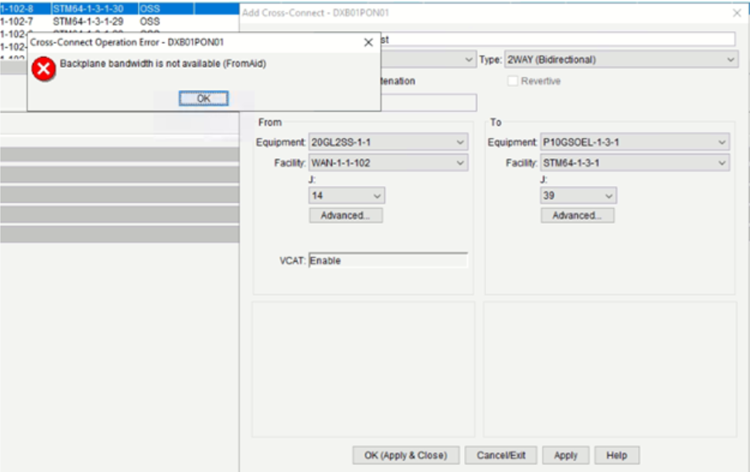This screenshot has width=751, height=472.
Task: Open Help for Add Cross-Connect
Action: click(617, 455)
